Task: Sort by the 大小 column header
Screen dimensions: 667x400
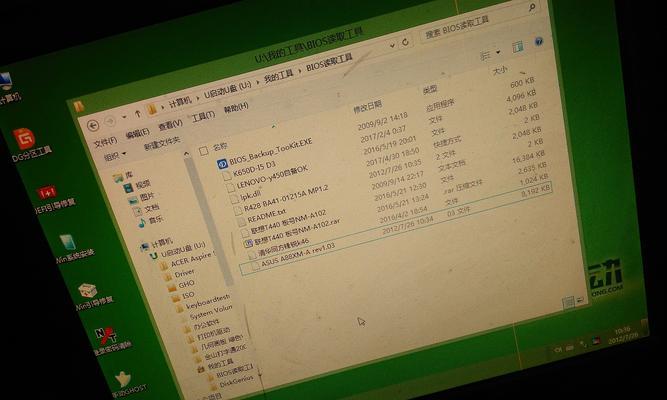Action: [x=499, y=71]
